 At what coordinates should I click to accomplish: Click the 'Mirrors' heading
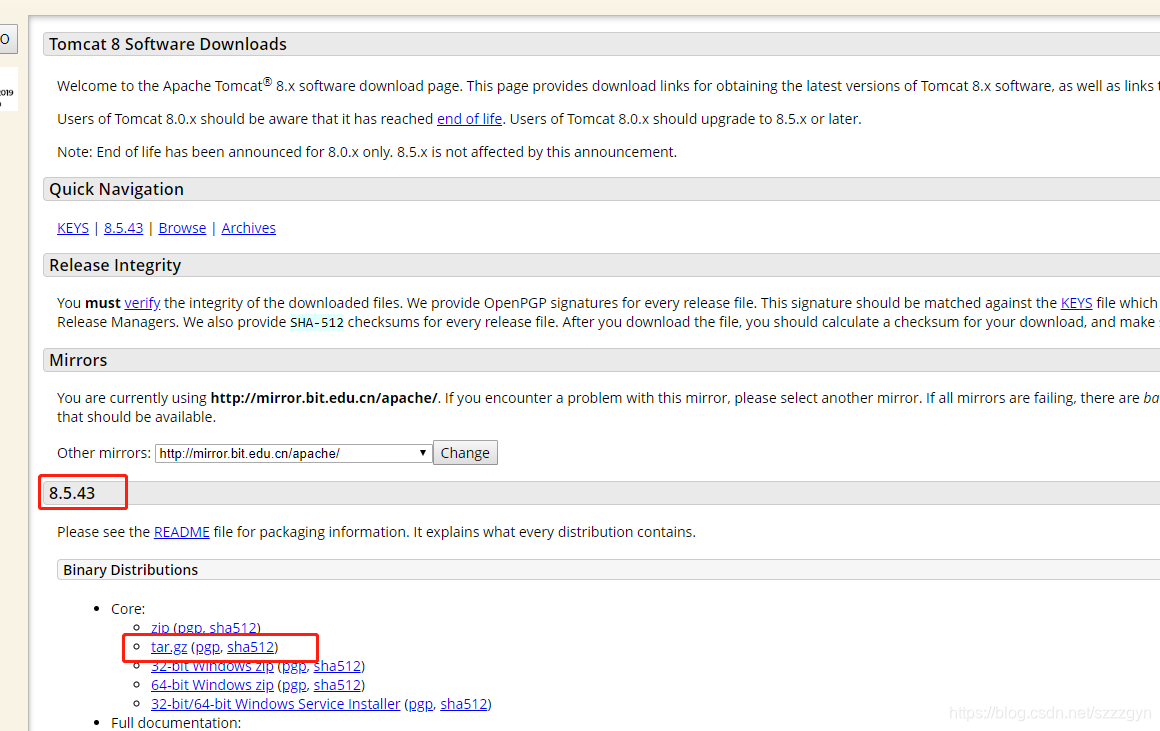tap(78, 360)
